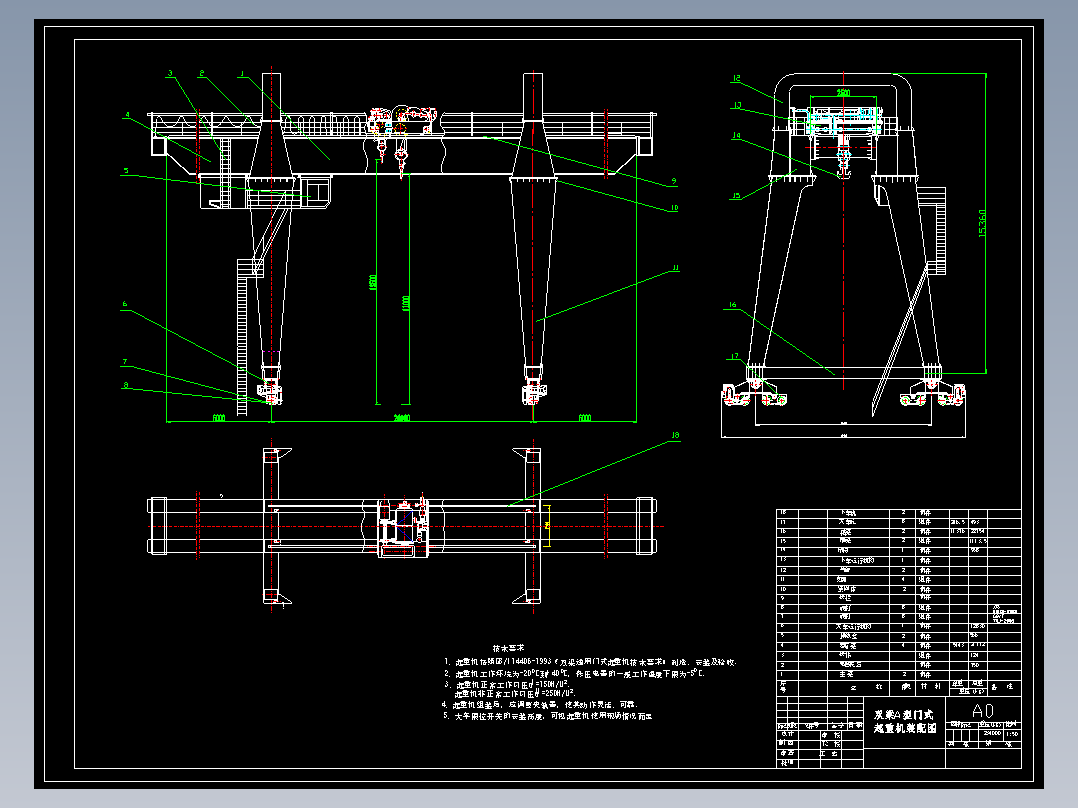
Task: Click technical requirement line 4
Action: point(540,705)
